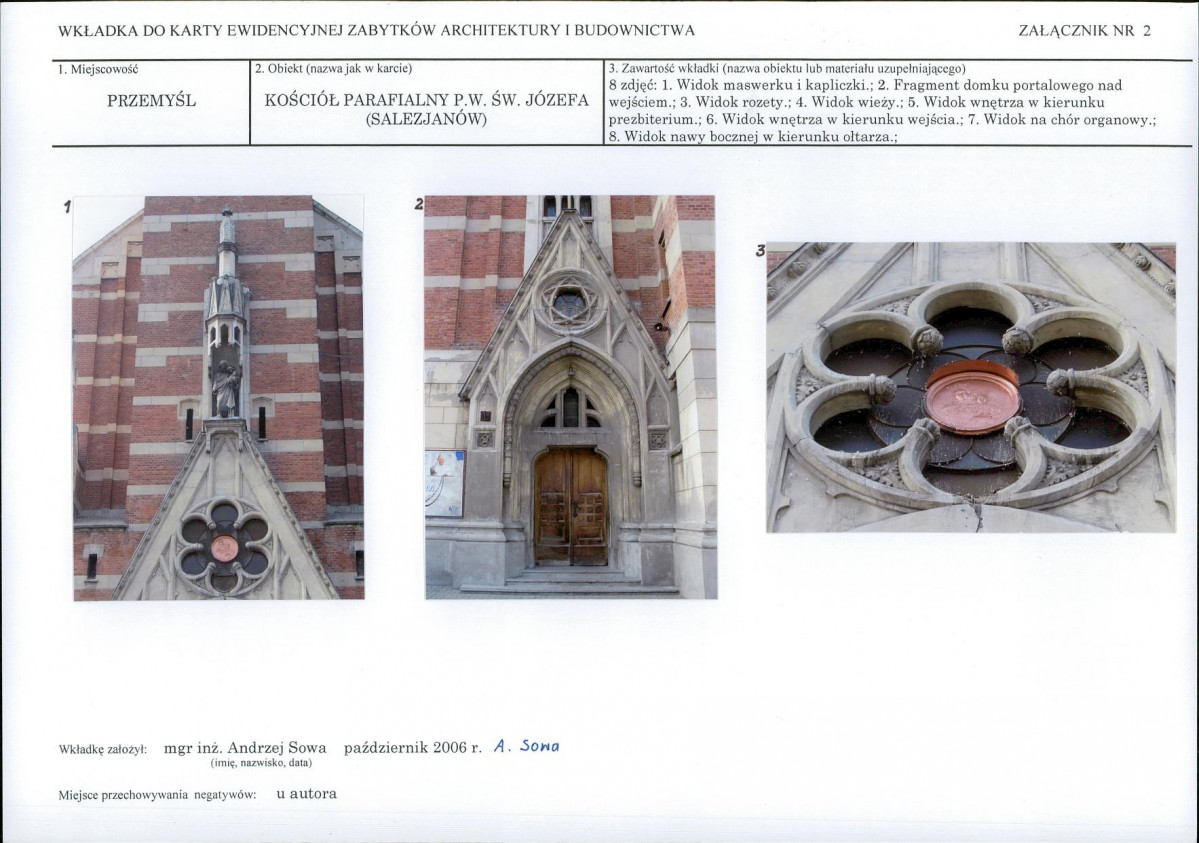Click photo 2 of the portal entrance
Image resolution: width=1199 pixels, height=843 pixels.
(570, 397)
